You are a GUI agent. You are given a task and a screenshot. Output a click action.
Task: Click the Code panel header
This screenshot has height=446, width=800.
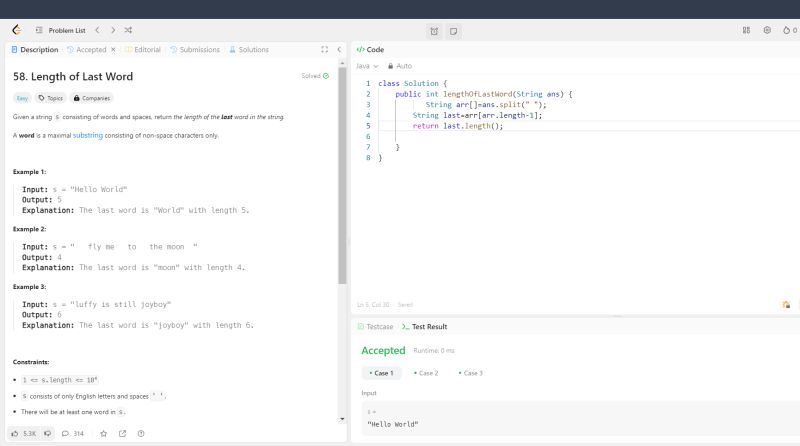pos(370,49)
